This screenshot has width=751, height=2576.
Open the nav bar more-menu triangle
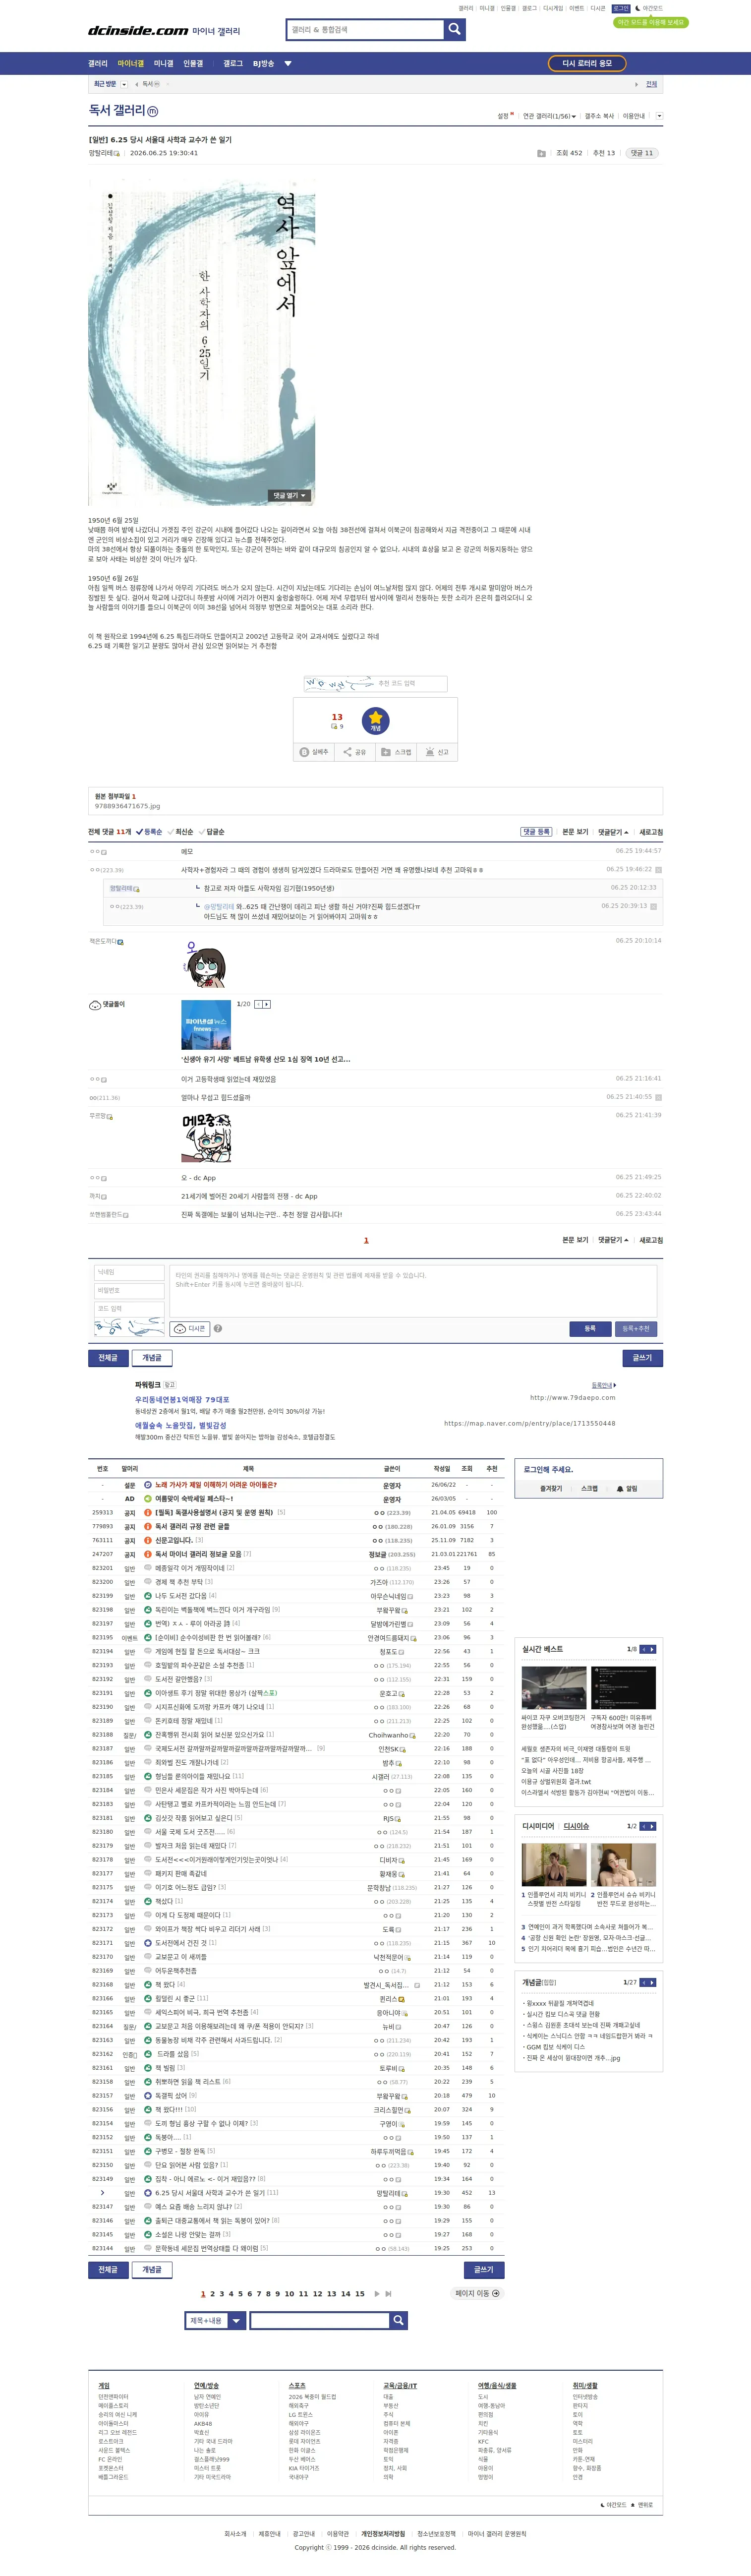click(x=288, y=64)
